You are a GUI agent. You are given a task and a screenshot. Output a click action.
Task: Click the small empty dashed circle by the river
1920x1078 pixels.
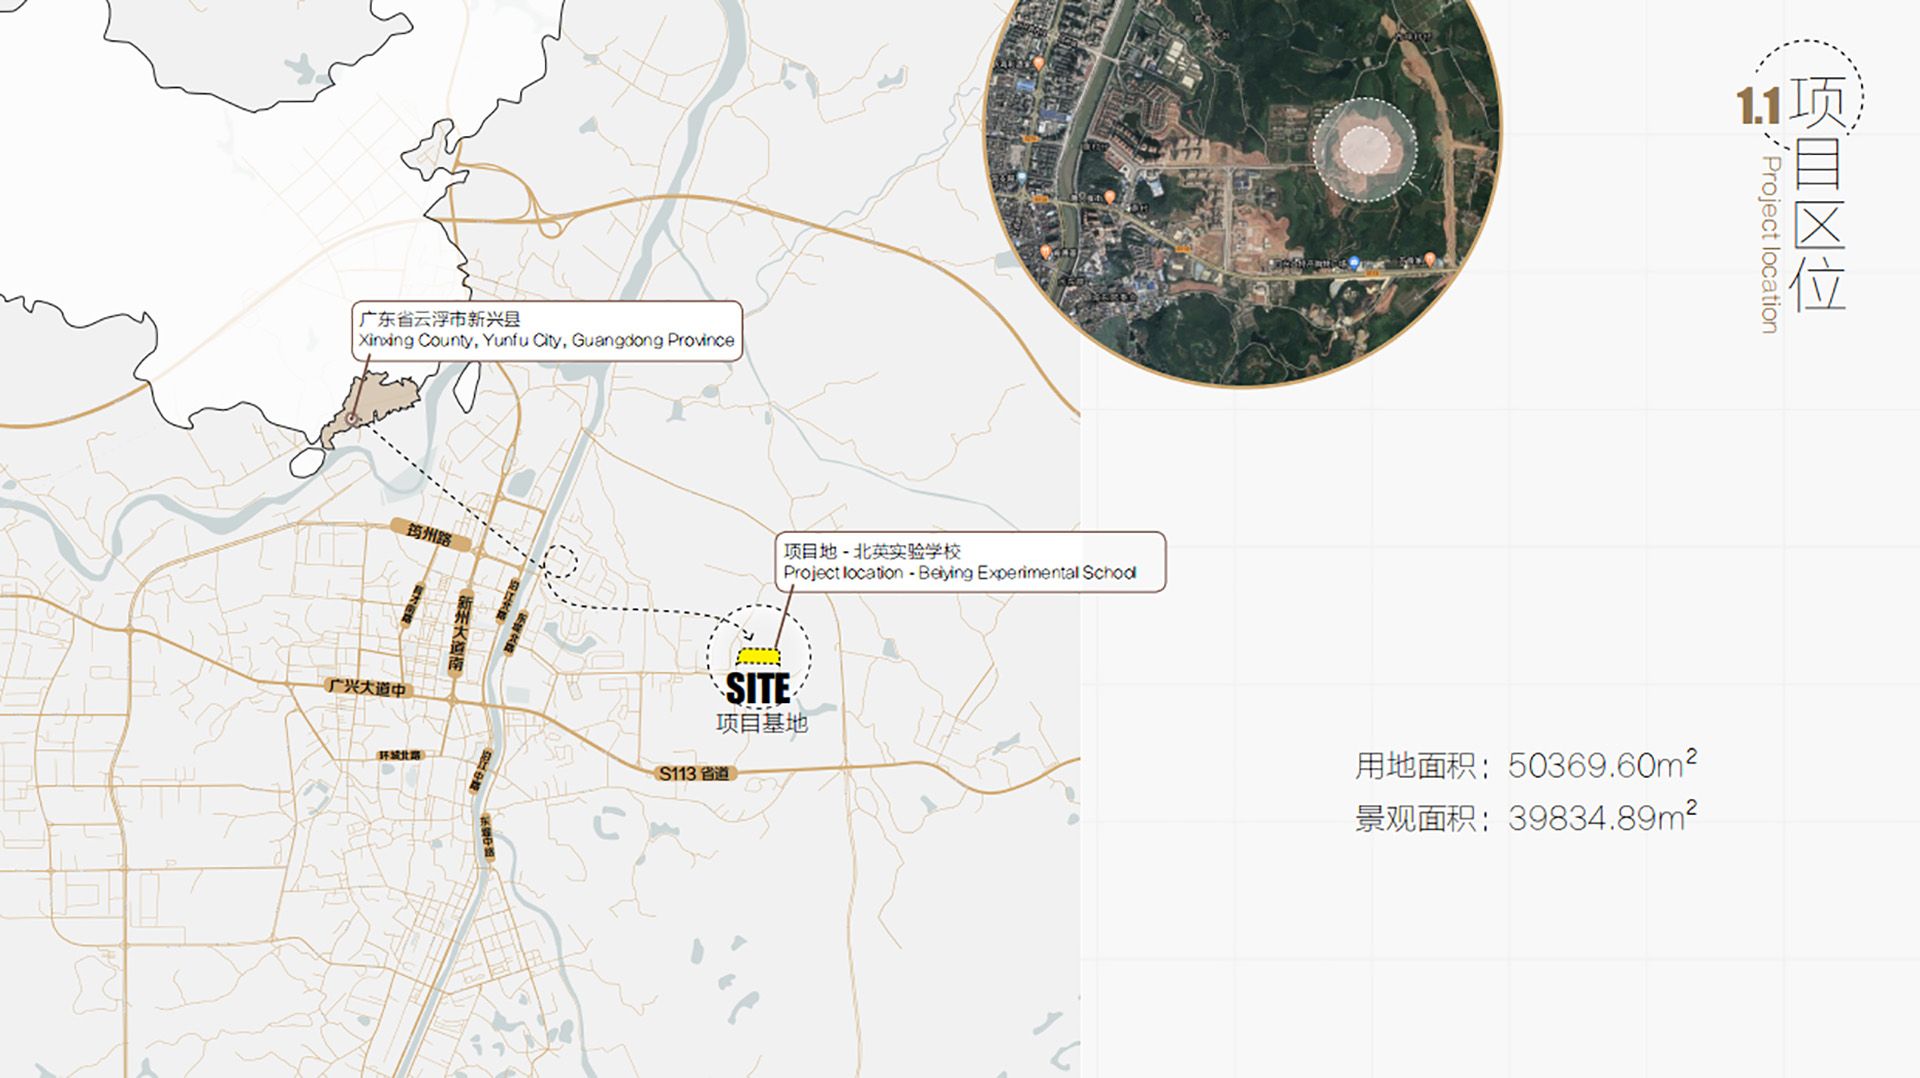562,561
